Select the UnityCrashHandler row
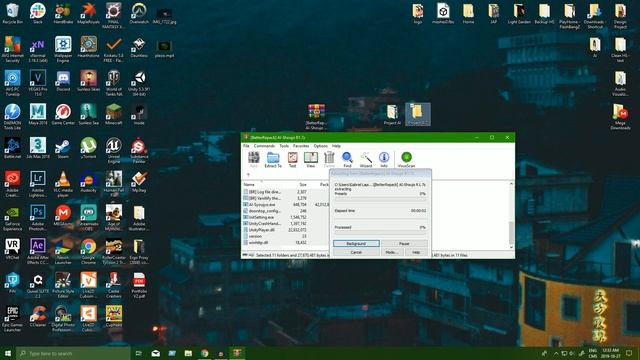This screenshot has width=640, height=360. click(285, 224)
